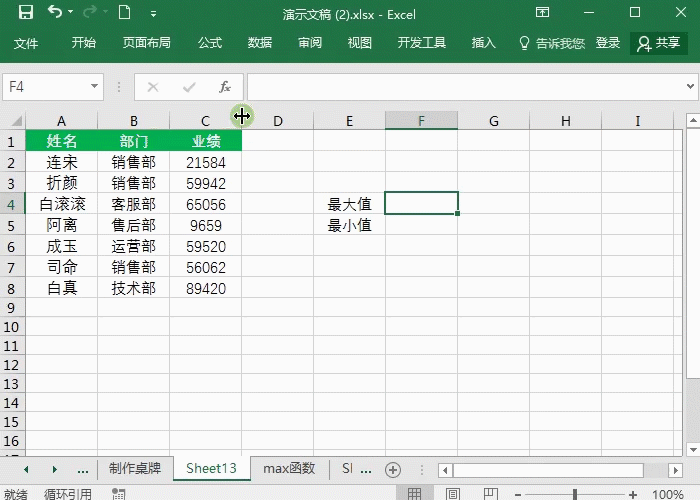Switch to the max函数 sheet tab

pos(289,468)
